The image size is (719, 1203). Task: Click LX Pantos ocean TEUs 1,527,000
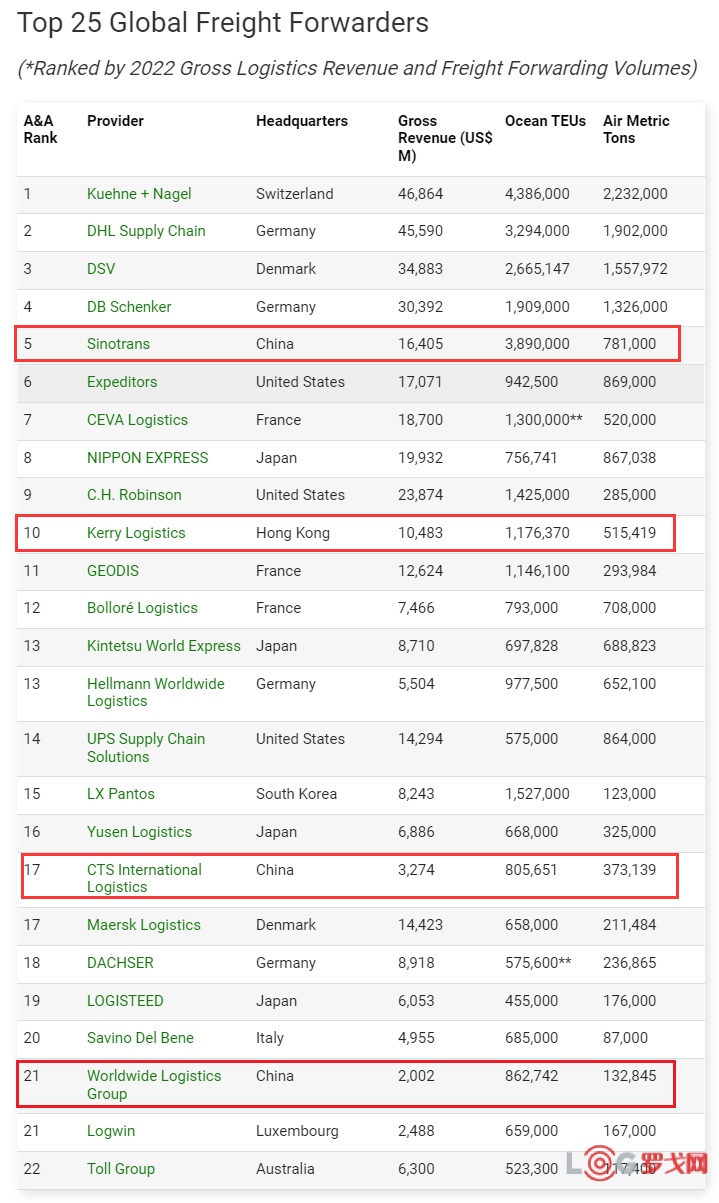coord(537,794)
